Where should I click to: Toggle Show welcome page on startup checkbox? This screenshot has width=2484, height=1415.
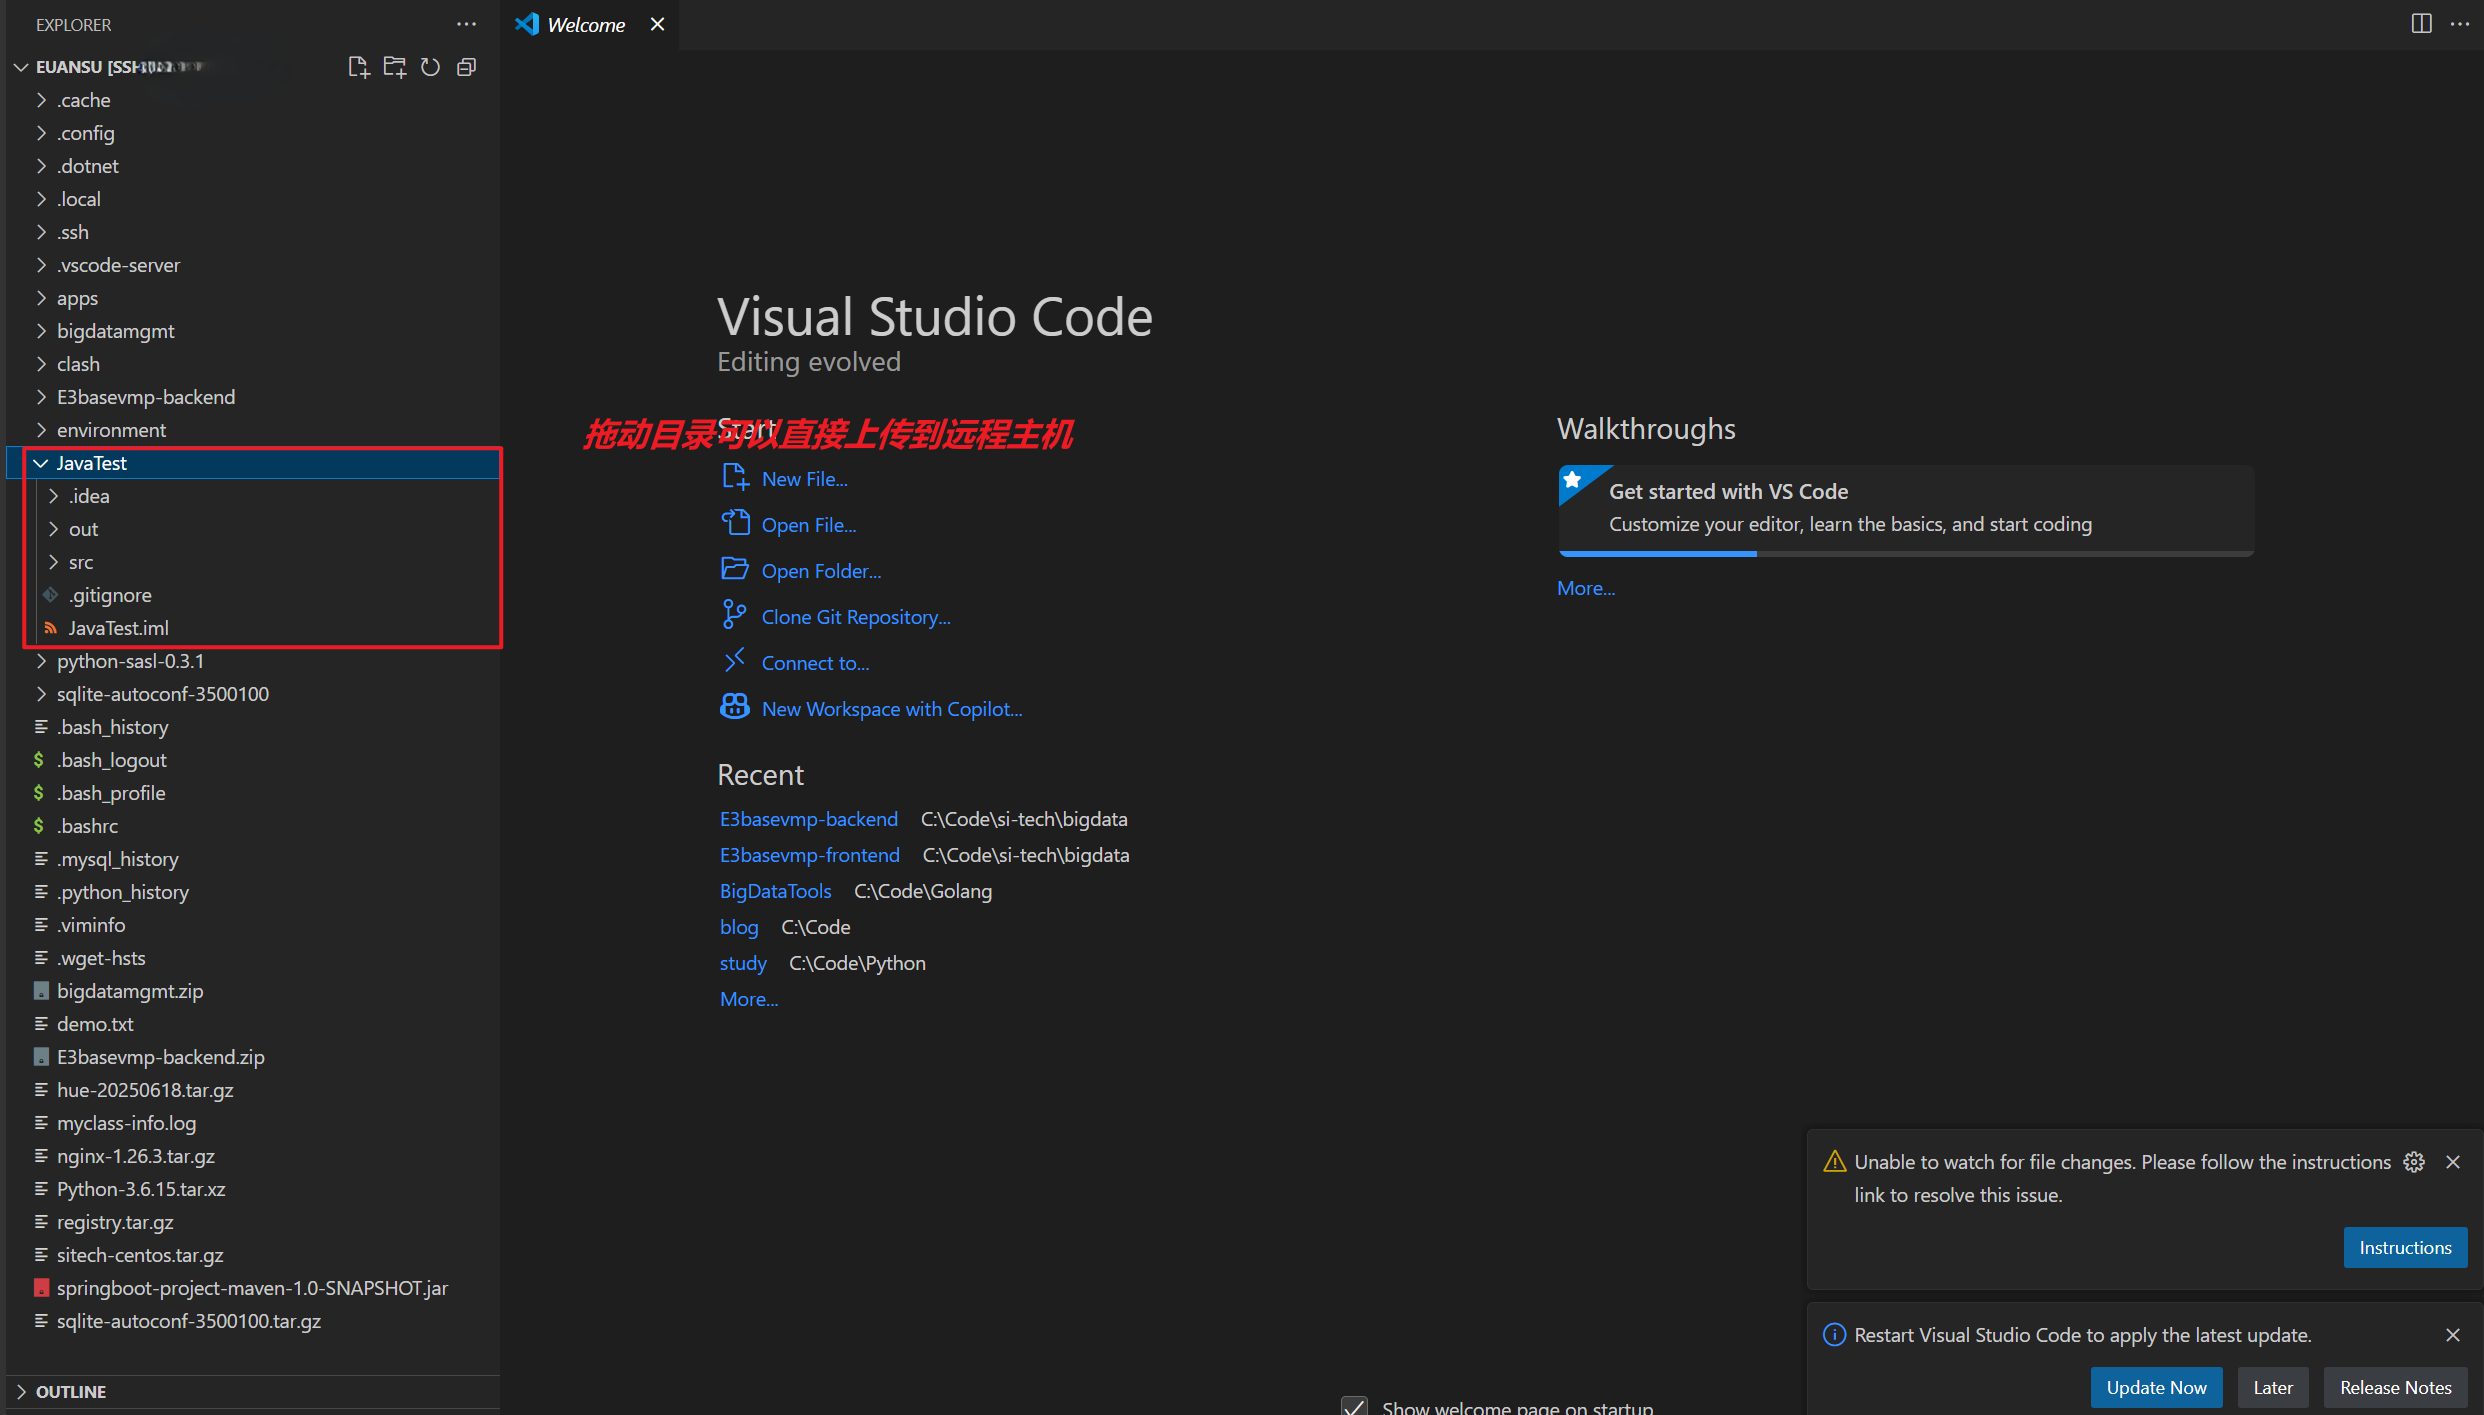coord(1354,1407)
